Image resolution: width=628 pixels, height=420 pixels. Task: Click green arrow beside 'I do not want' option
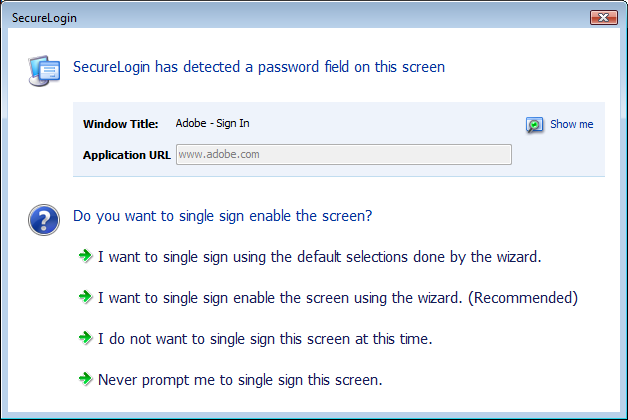tap(85, 339)
